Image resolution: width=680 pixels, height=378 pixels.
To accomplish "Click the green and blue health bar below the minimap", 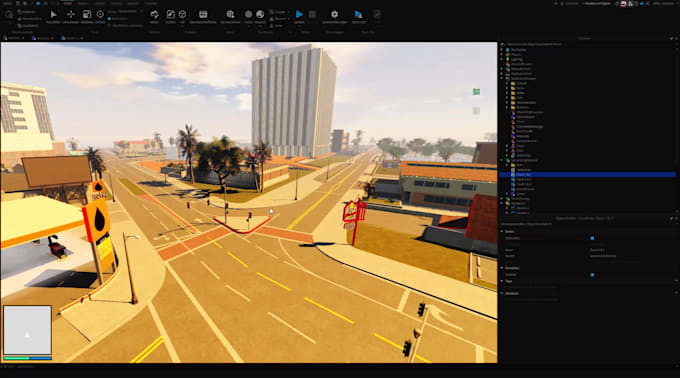I will tap(27, 358).
